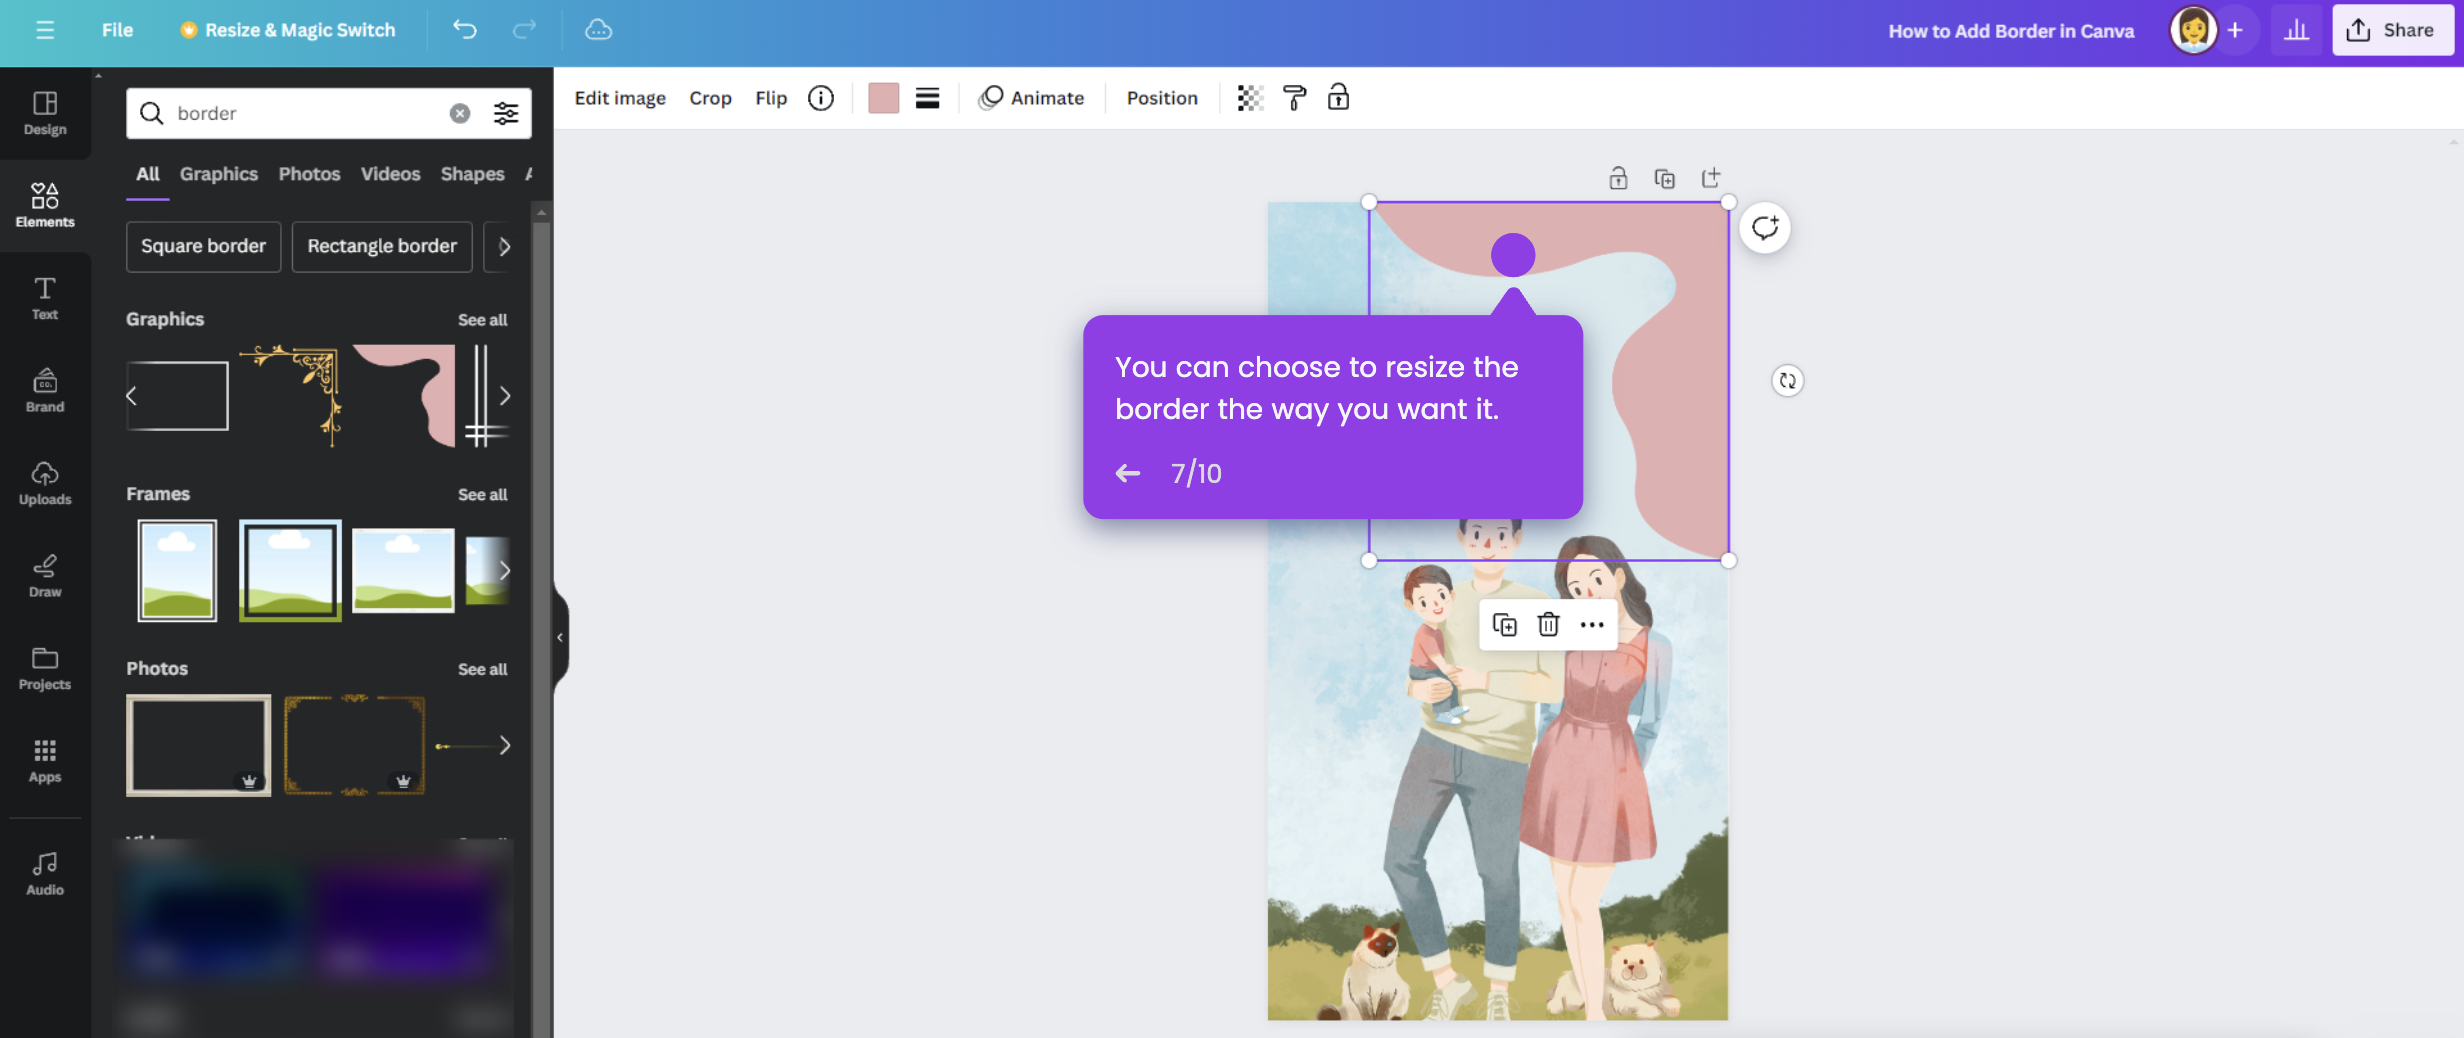Switch to the Design panel
This screenshot has height=1038, width=2464.
tap(44, 113)
